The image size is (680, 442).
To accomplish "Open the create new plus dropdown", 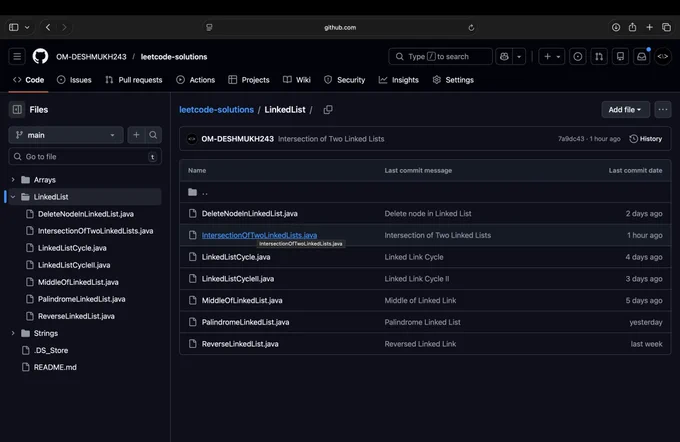I will [x=552, y=56].
